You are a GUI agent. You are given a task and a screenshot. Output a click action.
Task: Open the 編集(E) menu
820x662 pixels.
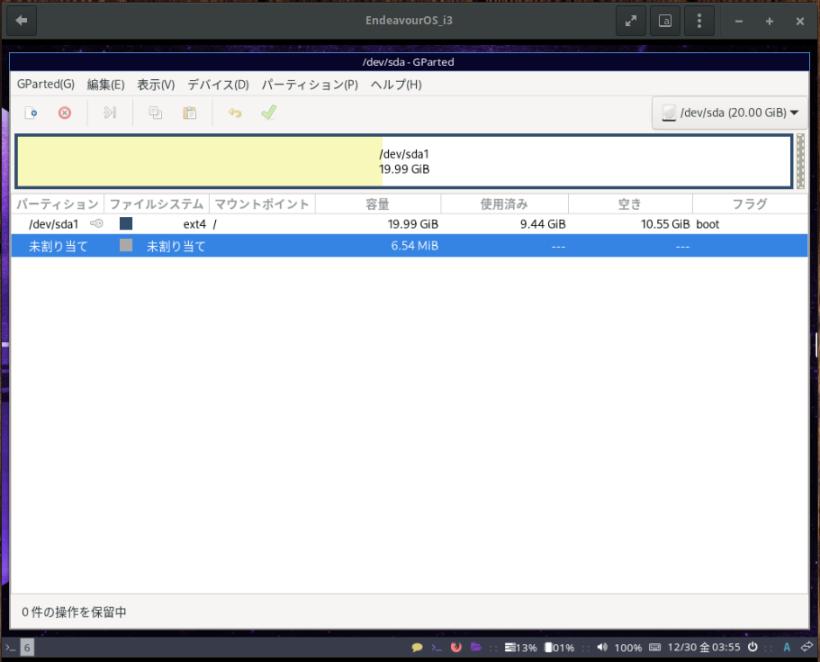106,84
